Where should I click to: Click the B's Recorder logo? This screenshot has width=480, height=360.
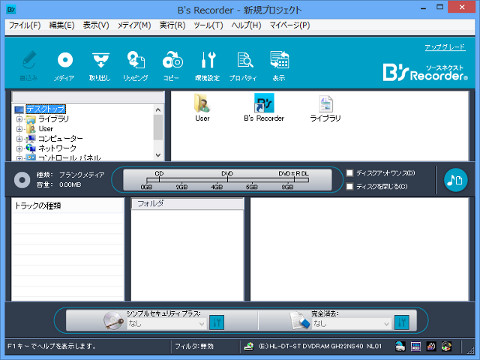coord(425,73)
